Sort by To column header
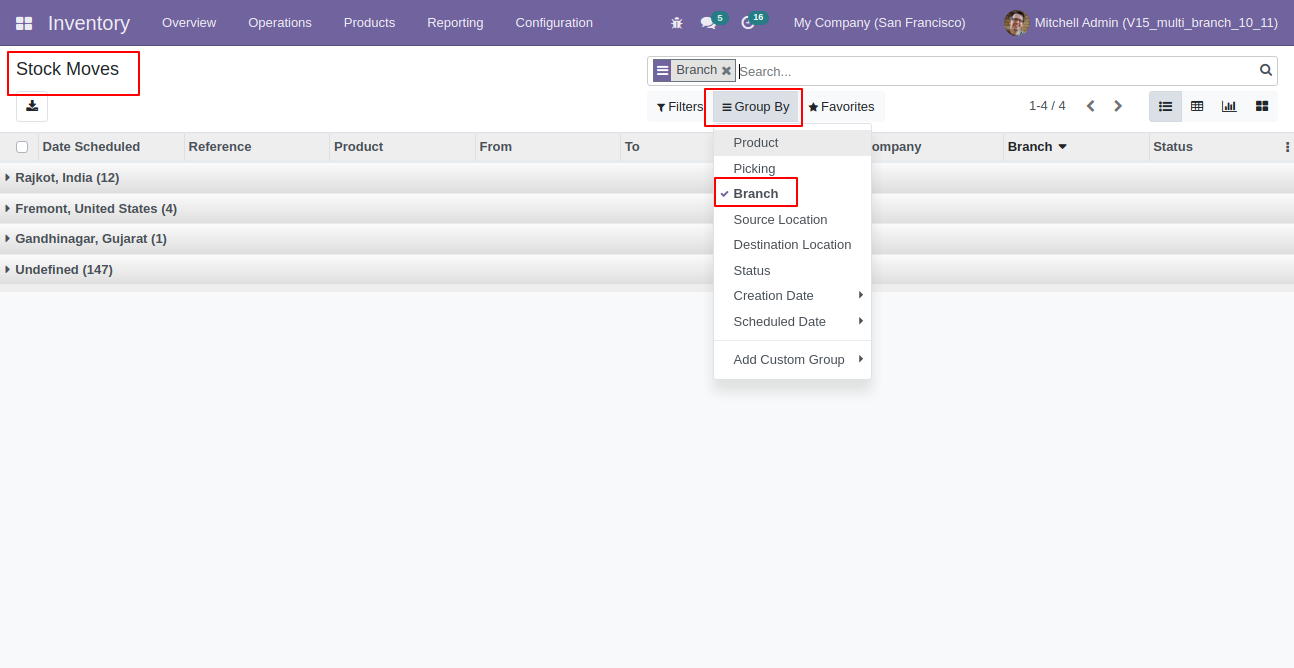The height and width of the screenshot is (668, 1294). point(667,147)
